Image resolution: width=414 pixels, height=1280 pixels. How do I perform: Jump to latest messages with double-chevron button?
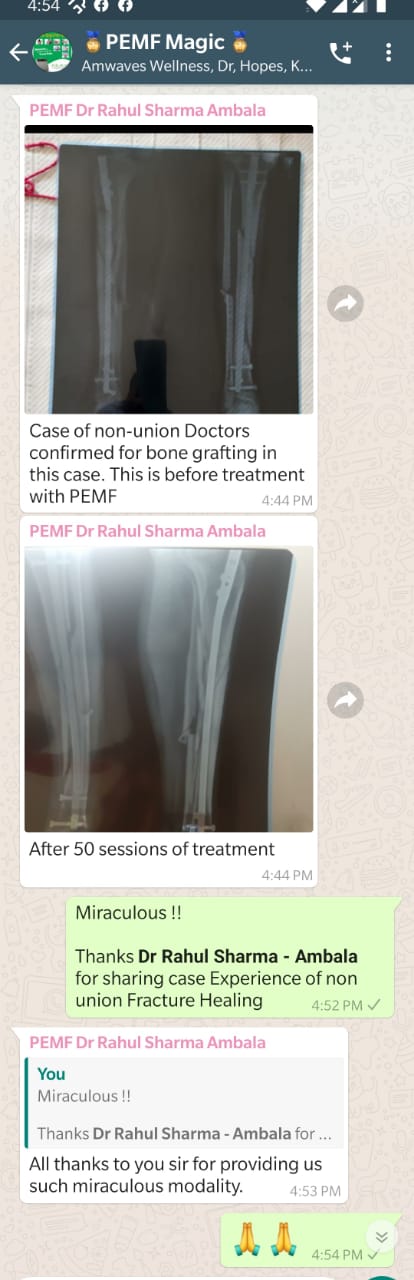coord(380,1237)
